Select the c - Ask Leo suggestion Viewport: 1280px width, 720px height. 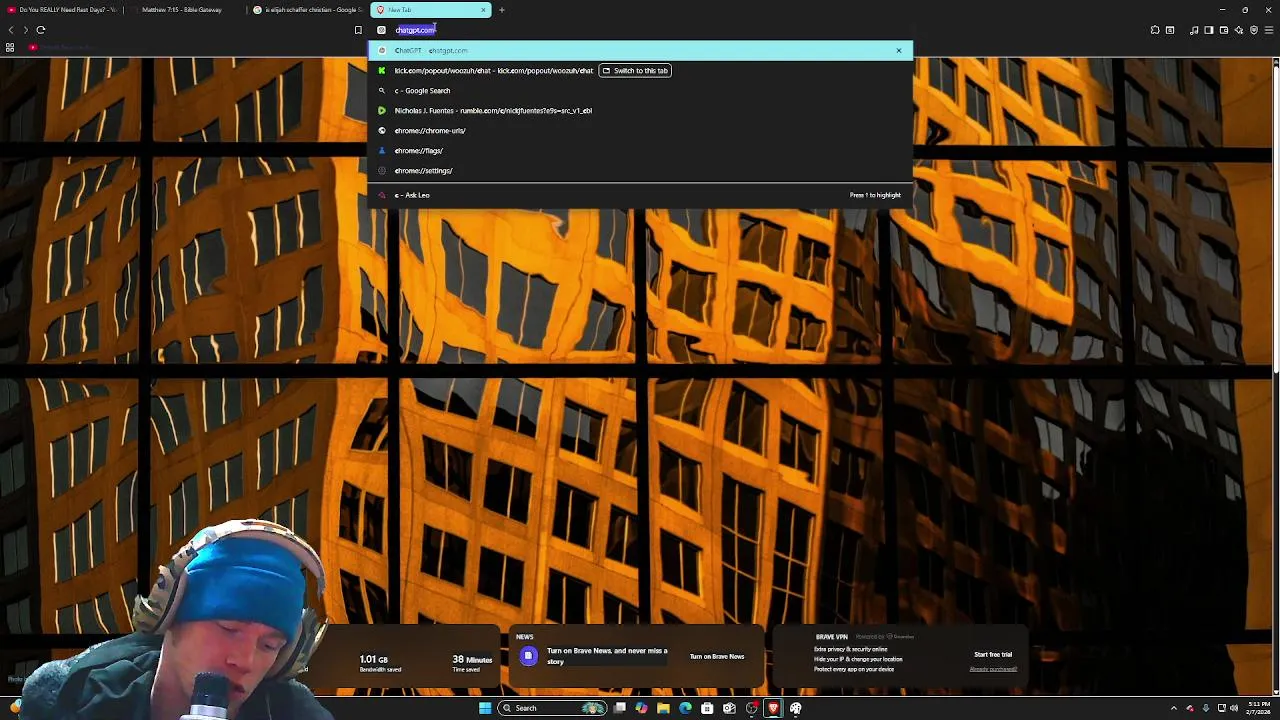tap(640, 195)
